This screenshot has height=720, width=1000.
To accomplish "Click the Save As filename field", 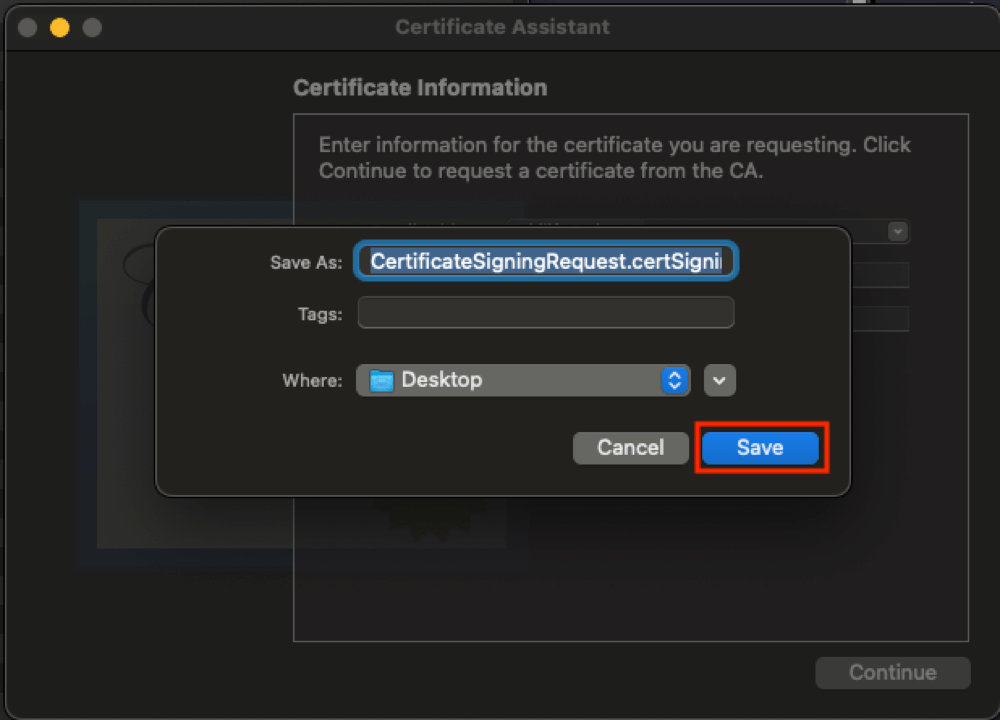I will click(546, 261).
